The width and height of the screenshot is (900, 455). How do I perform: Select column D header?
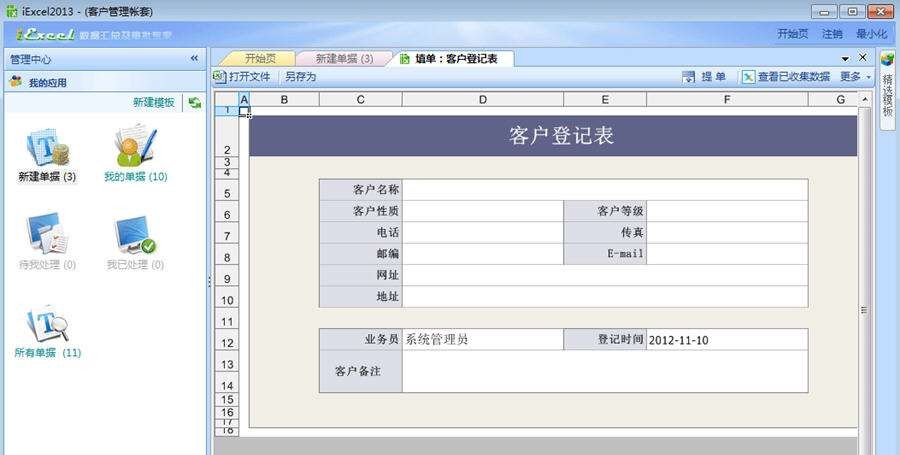[x=483, y=99]
